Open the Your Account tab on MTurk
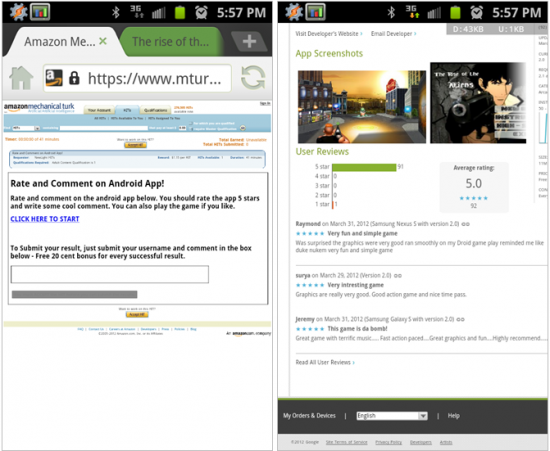This screenshot has height=451, width=550. click(x=99, y=110)
